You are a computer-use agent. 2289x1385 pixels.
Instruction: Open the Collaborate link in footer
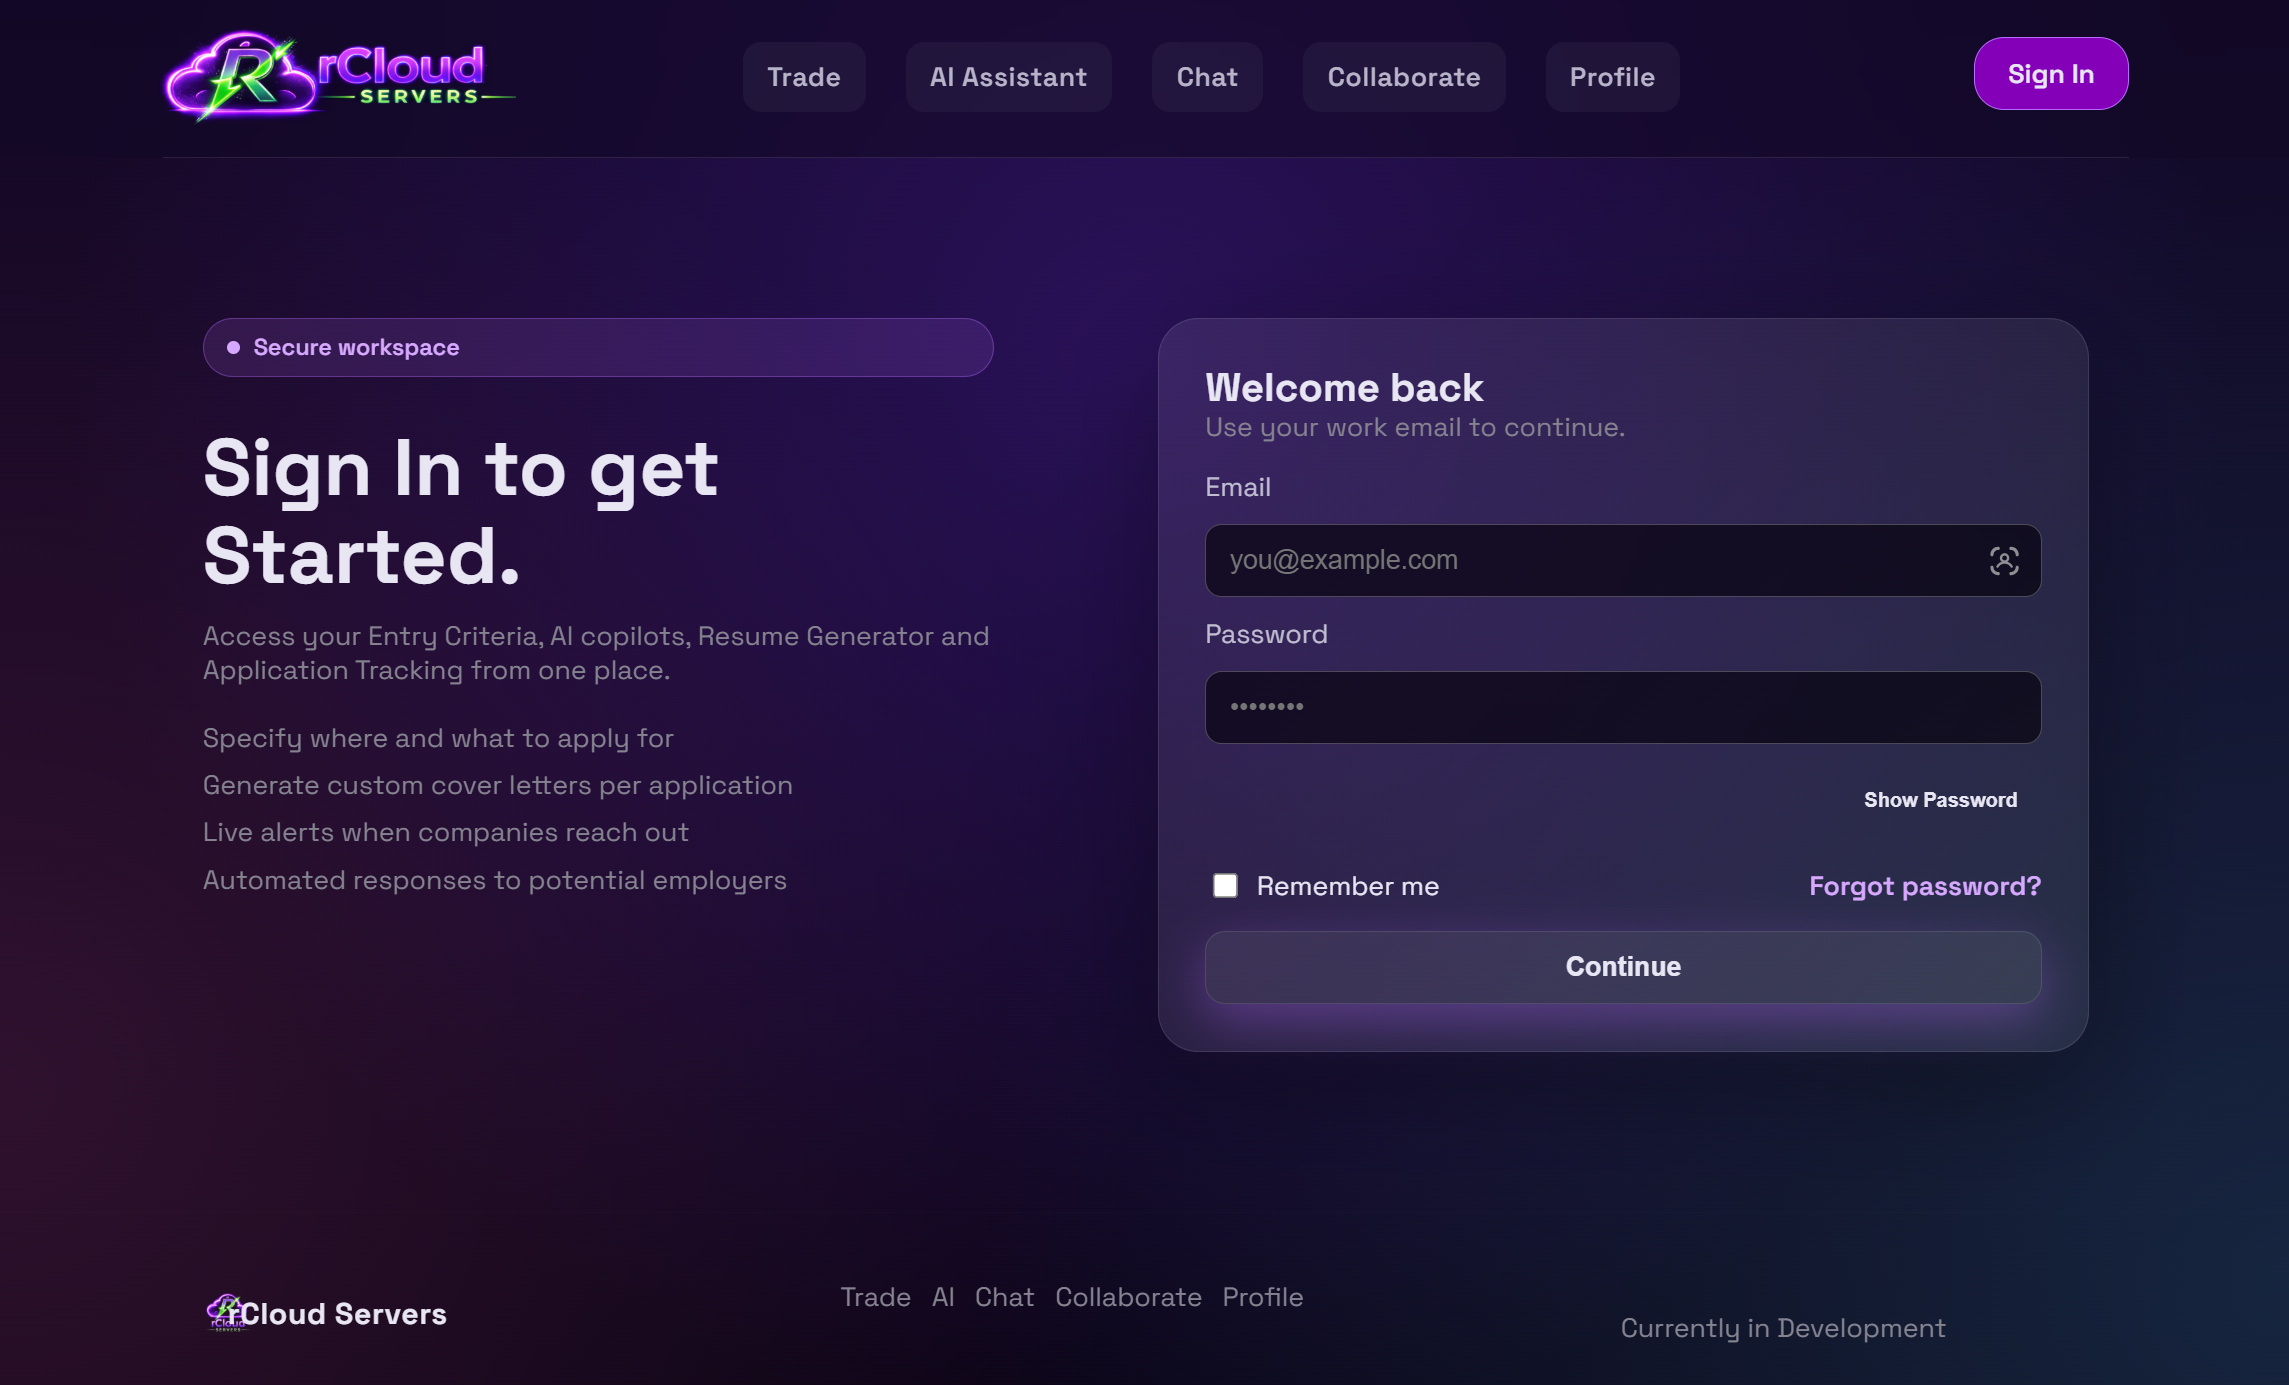click(1128, 1297)
